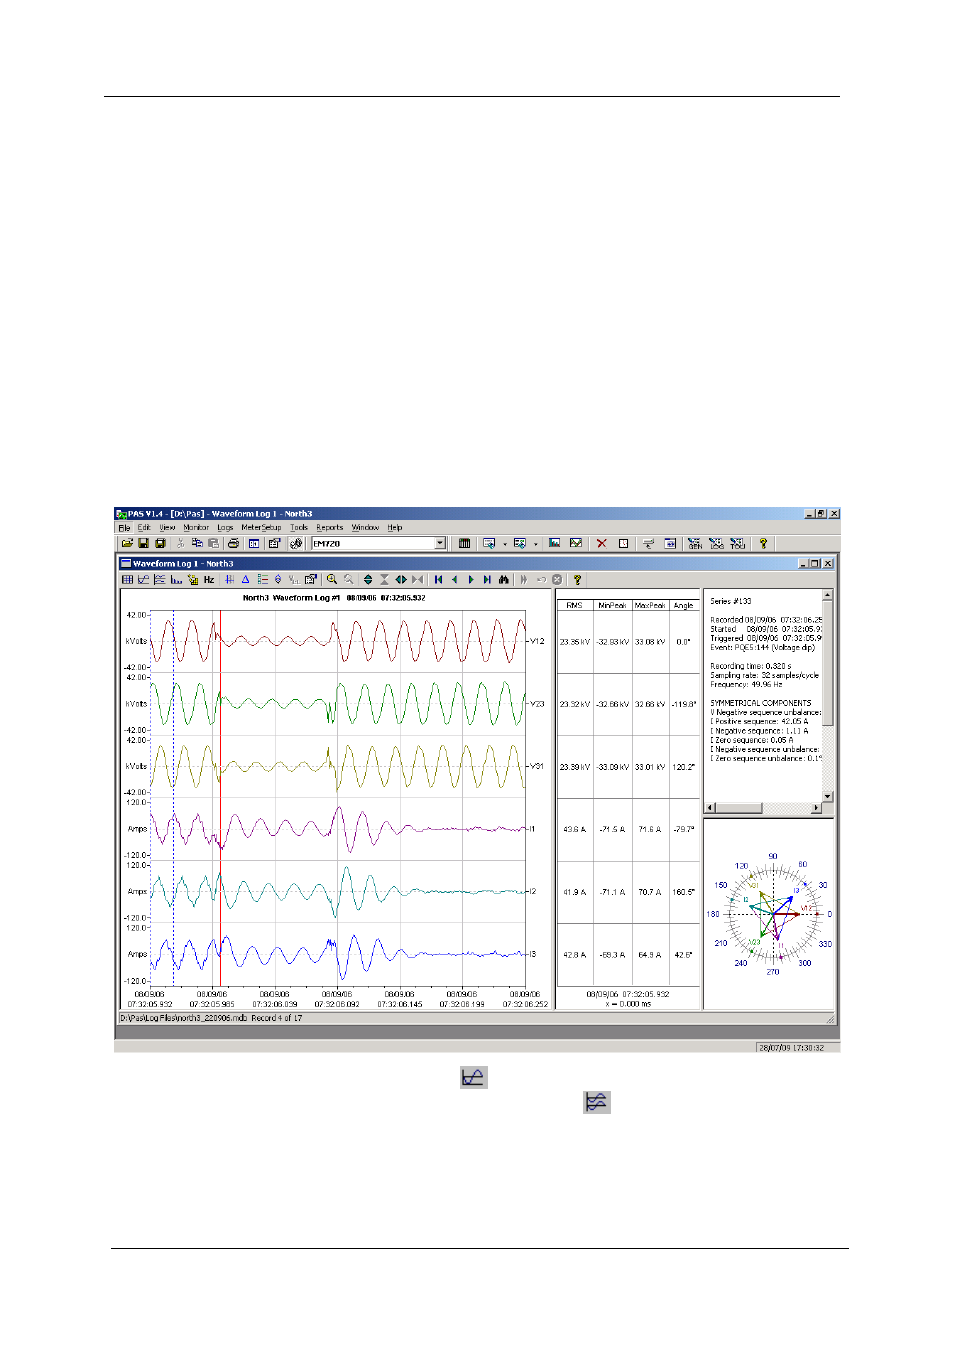Jump to first record with skip-back arrow
Image resolution: width=954 pixels, height=1350 pixels.
pos(438,579)
